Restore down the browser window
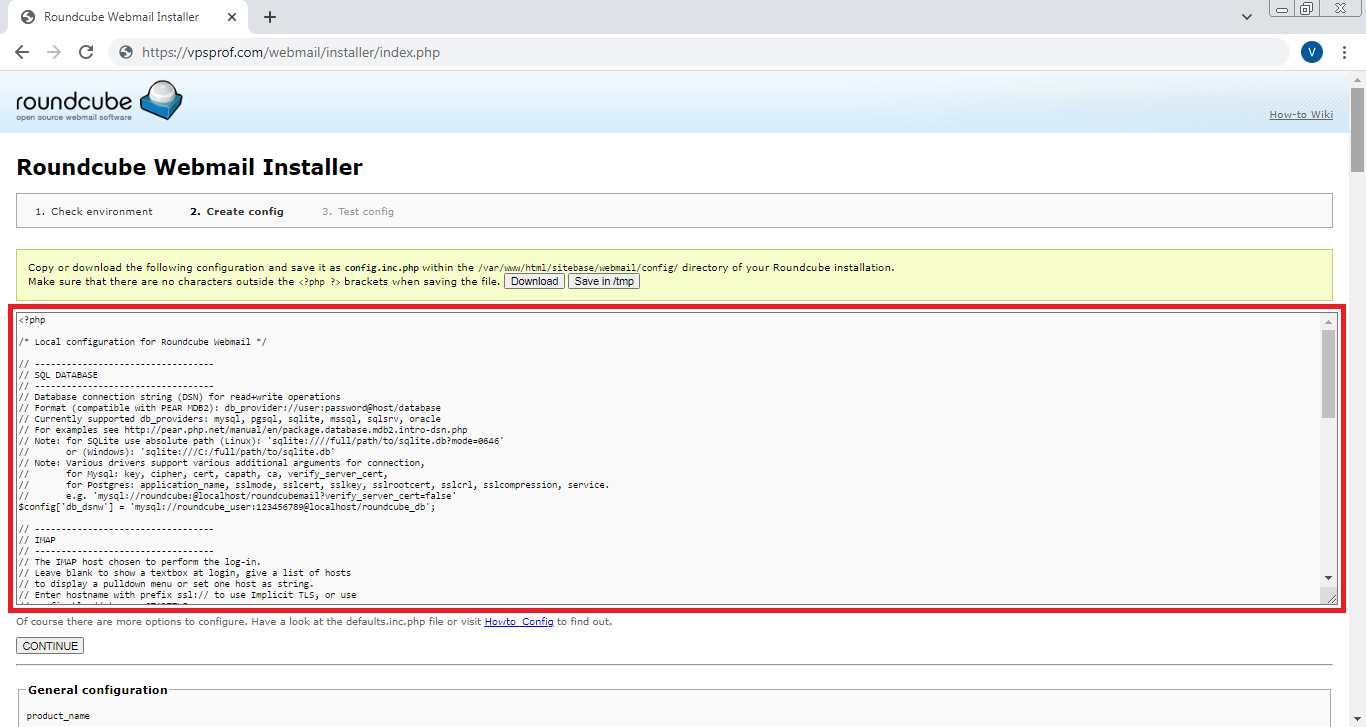The width and height of the screenshot is (1366, 727). coord(1307,9)
